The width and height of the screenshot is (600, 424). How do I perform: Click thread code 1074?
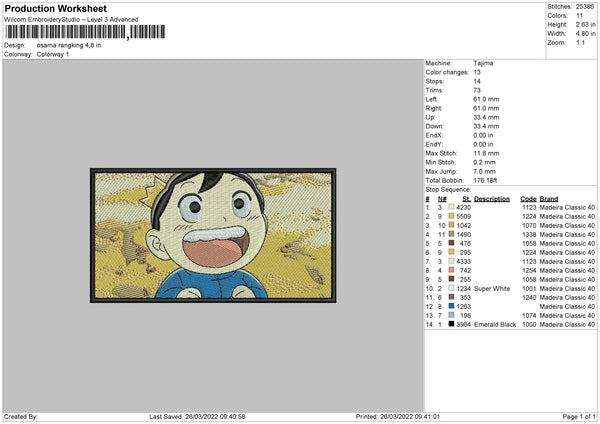[x=529, y=315]
